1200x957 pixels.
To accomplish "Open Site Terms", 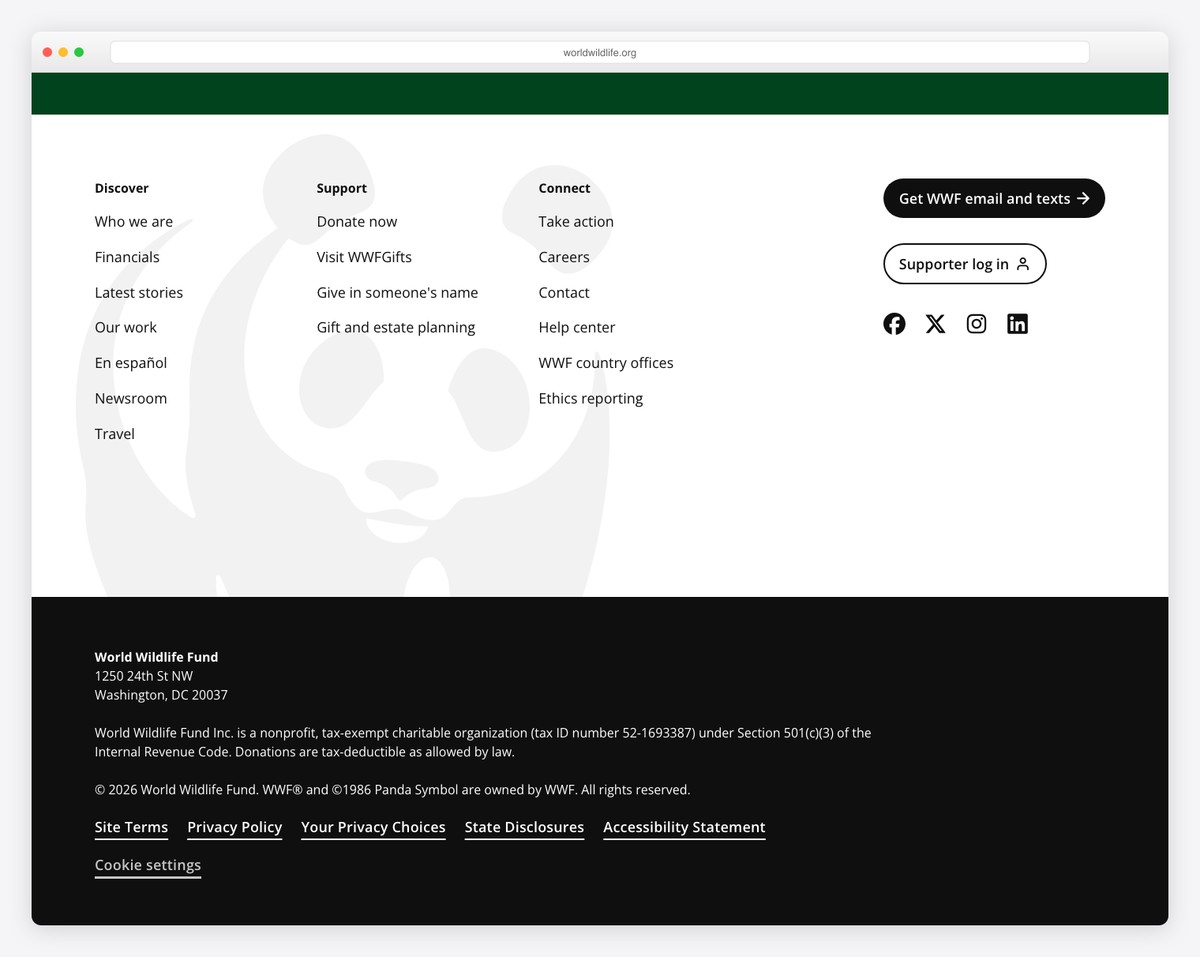I will click(x=131, y=827).
